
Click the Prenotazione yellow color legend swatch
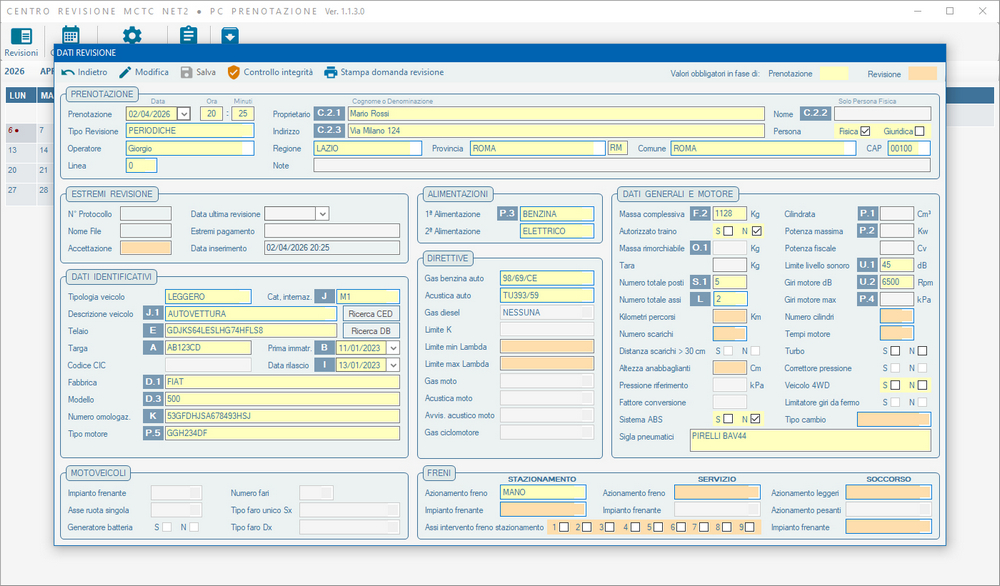[833, 73]
